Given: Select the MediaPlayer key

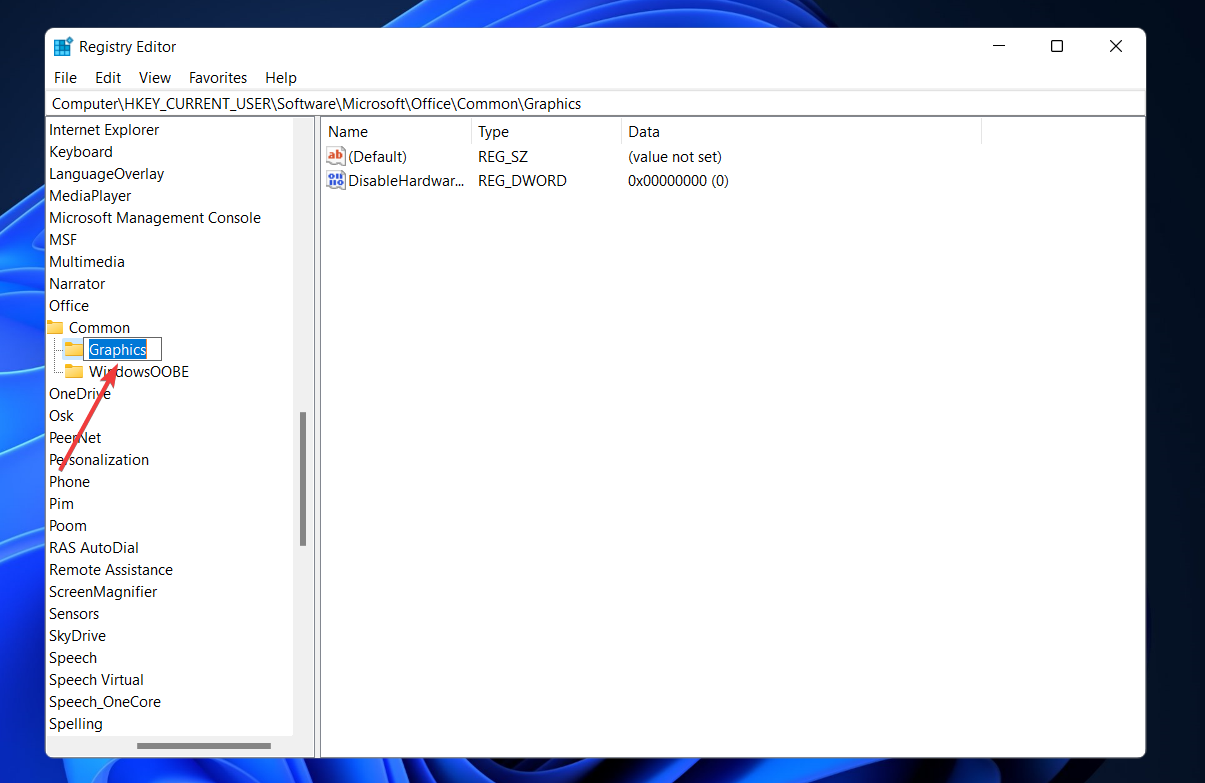Looking at the screenshot, I should click(90, 196).
